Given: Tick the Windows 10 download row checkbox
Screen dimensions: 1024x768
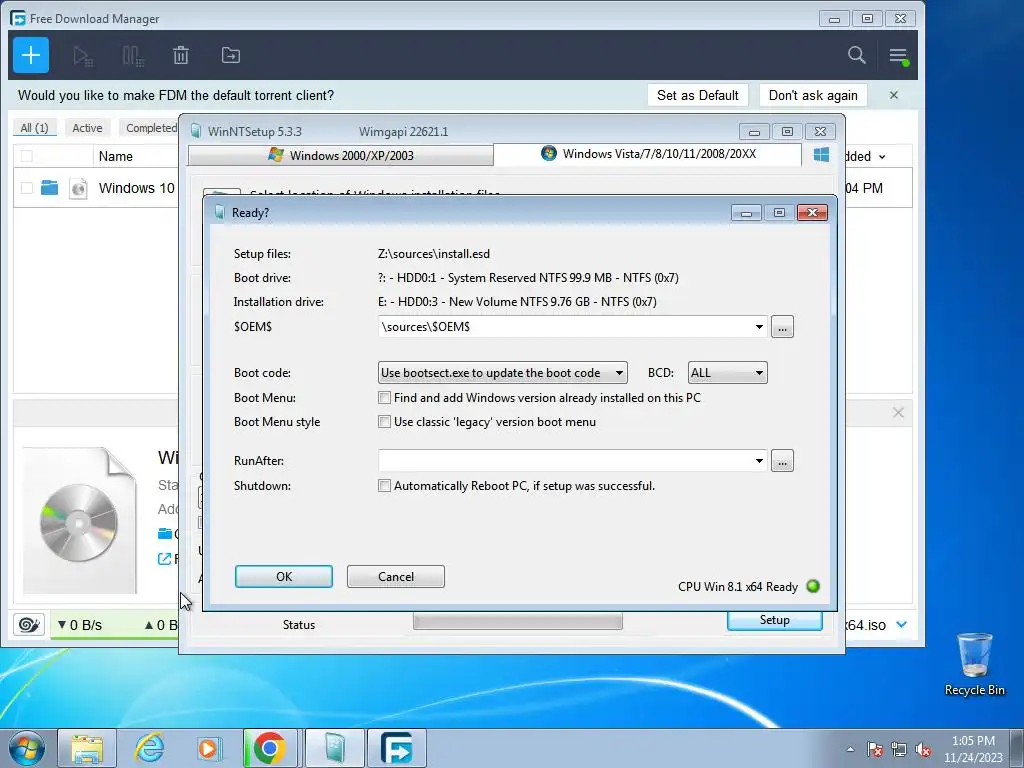Looking at the screenshot, I should (x=27, y=188).
